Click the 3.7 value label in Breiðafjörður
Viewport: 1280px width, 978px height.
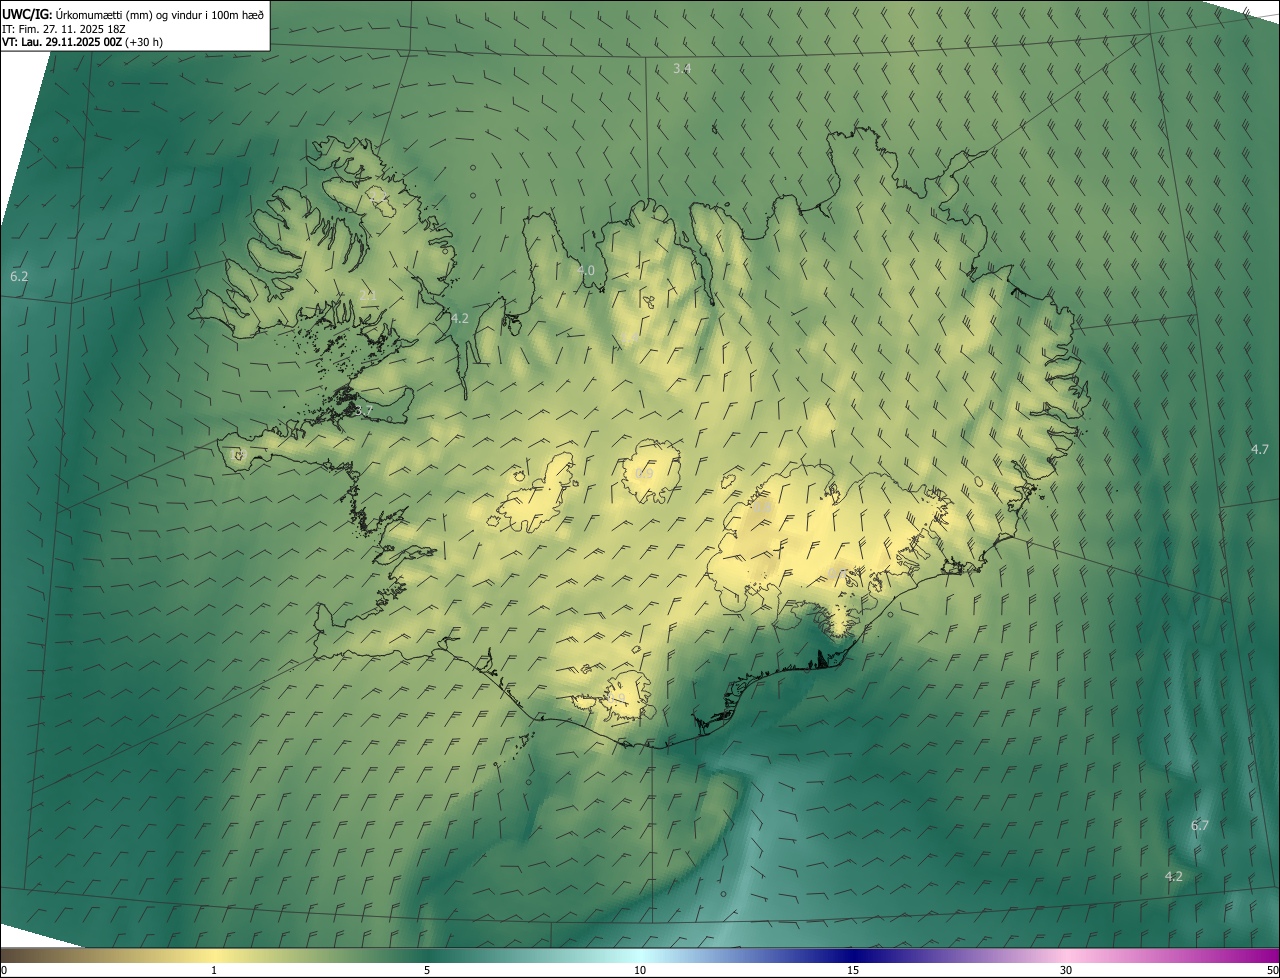(364, 410)
